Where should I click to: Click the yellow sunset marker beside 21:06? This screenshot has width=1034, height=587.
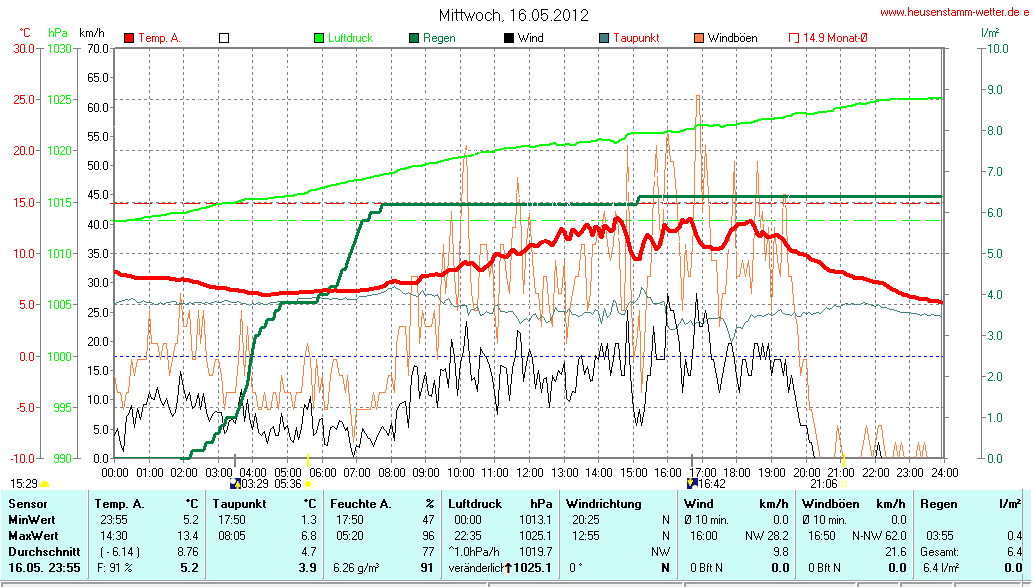pos(844,483)
